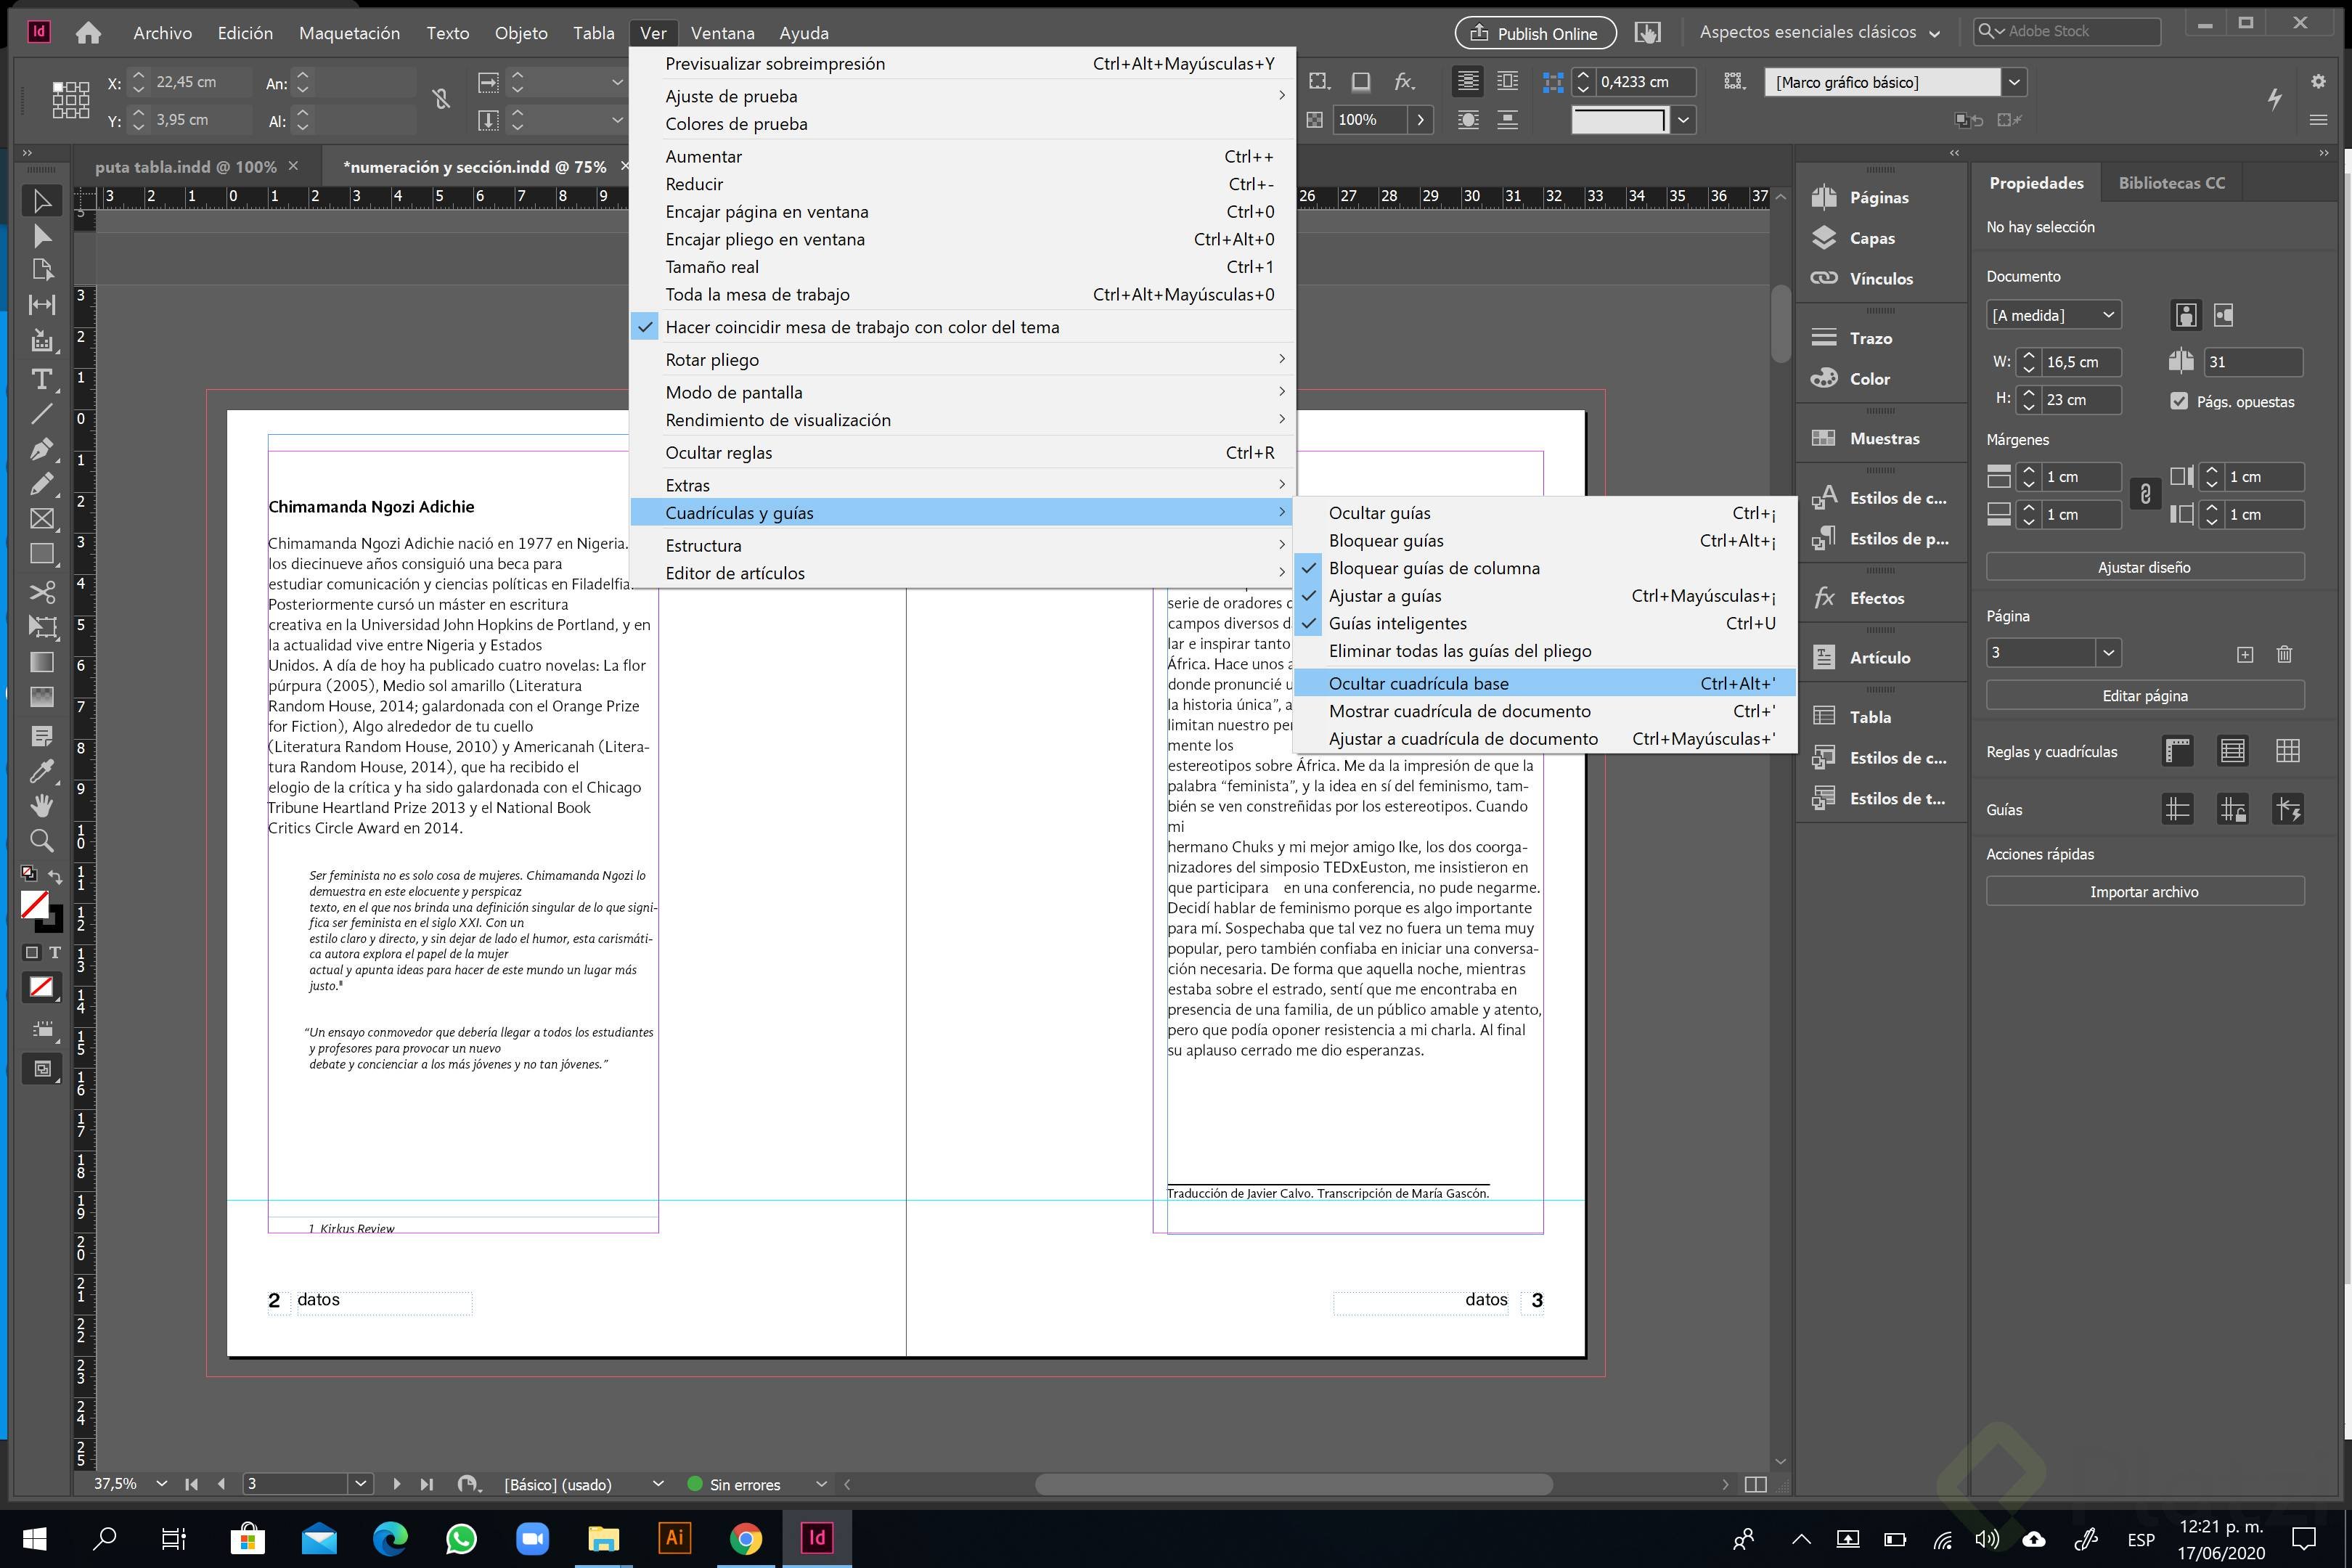Select the Pen tool

point(41,449)
